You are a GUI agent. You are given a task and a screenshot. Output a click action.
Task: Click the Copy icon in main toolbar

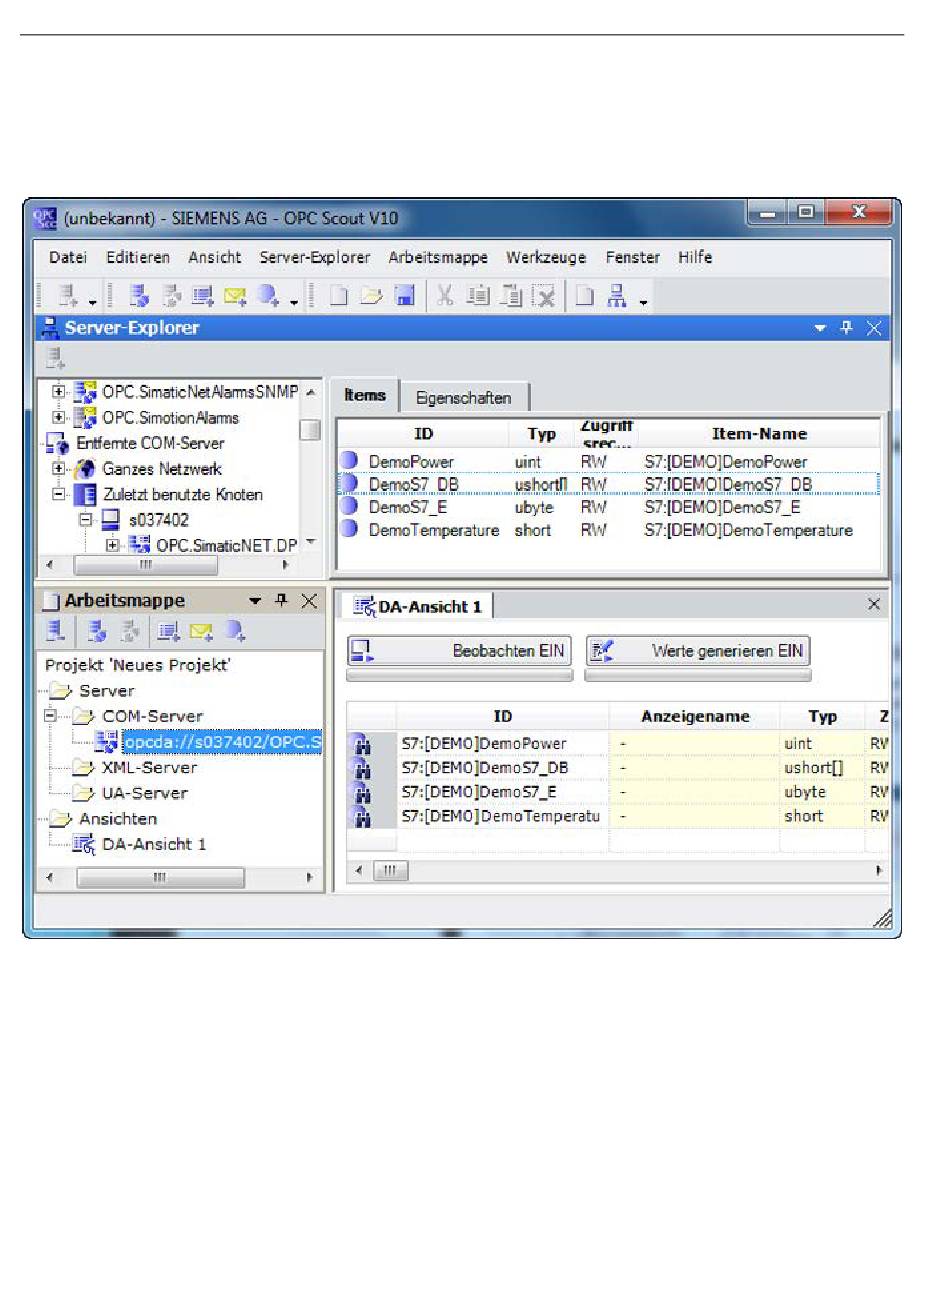point(478,295)
